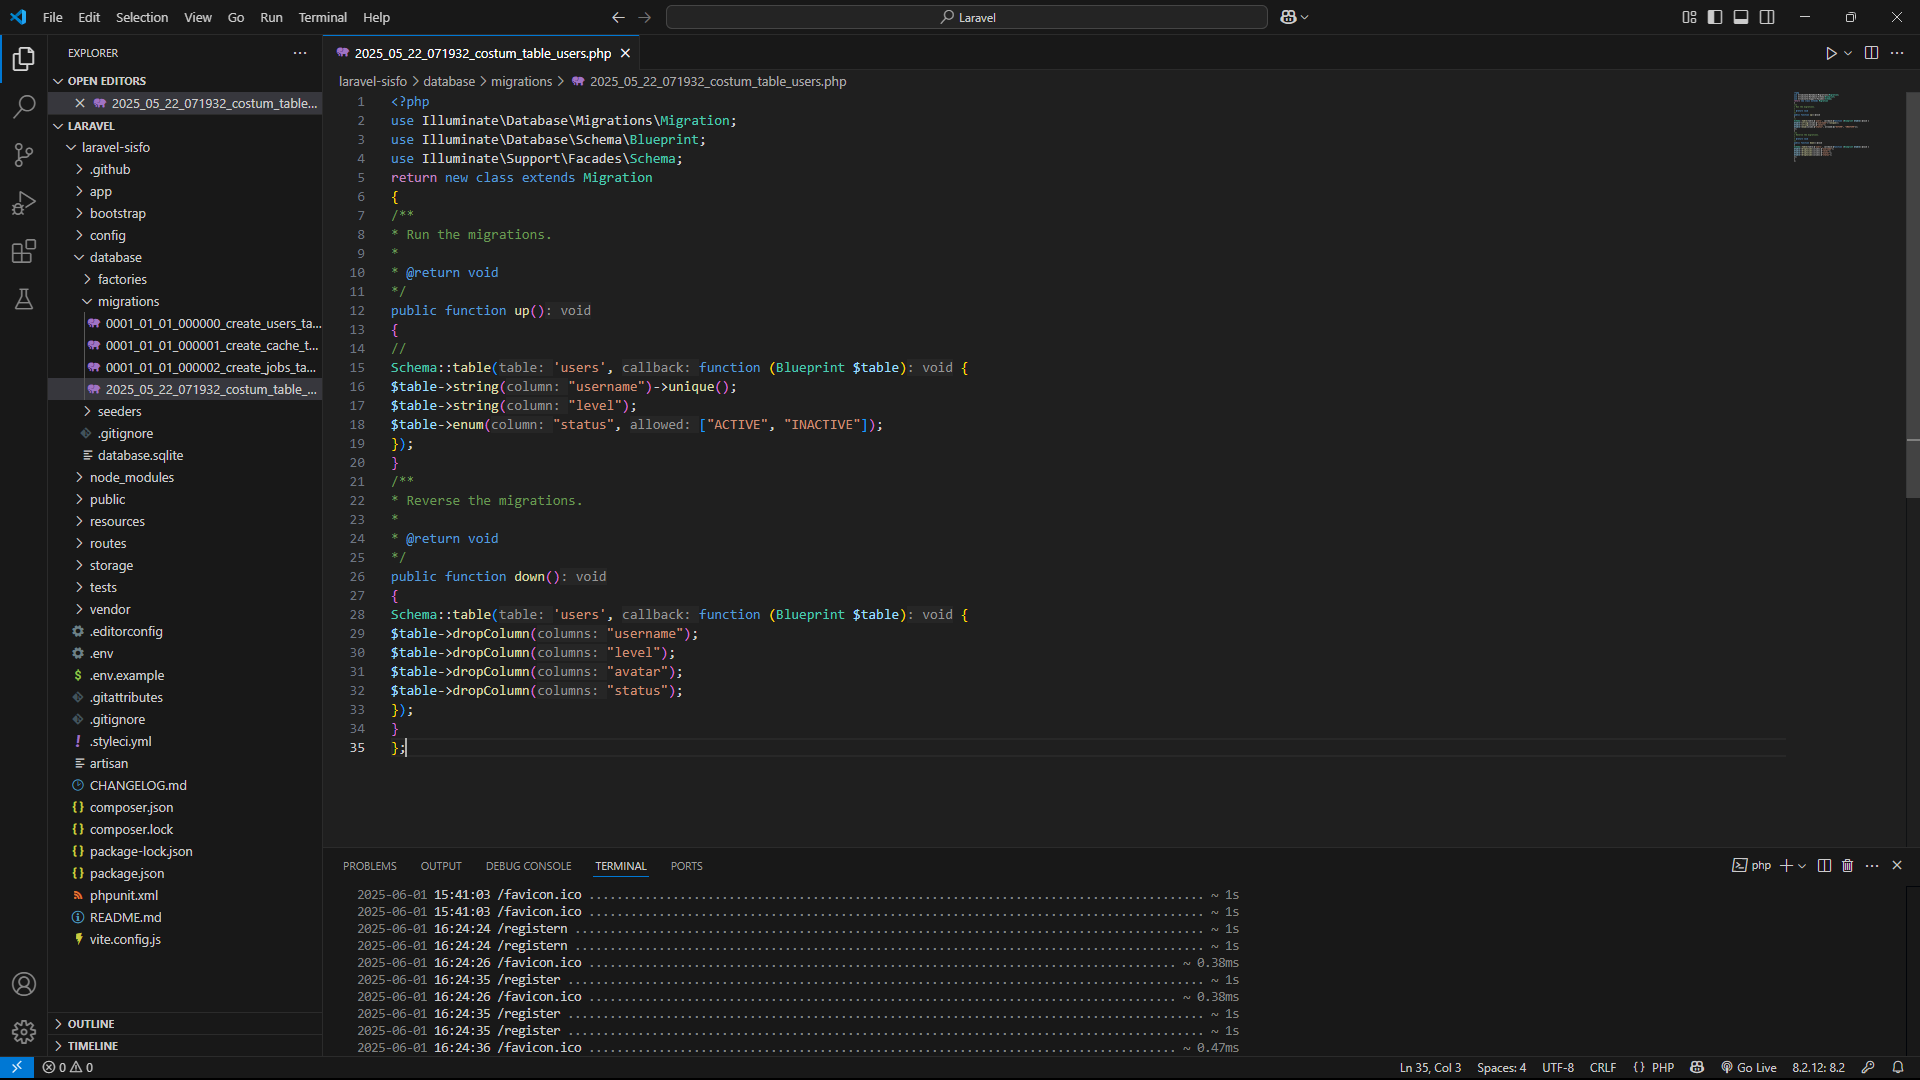Toggle bottom panel layout icon

(x=1741, y=17)
